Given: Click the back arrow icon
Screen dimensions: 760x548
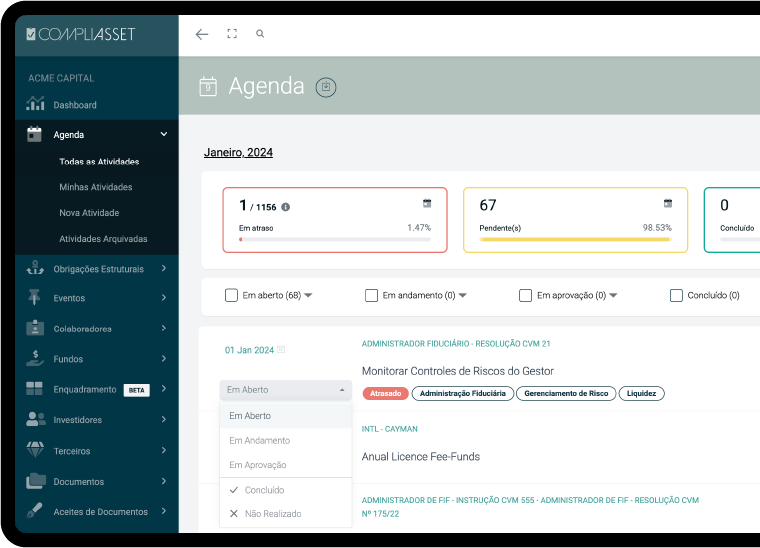Looking at the screenshot, I should pyautogui.click(x=202, y=34).
